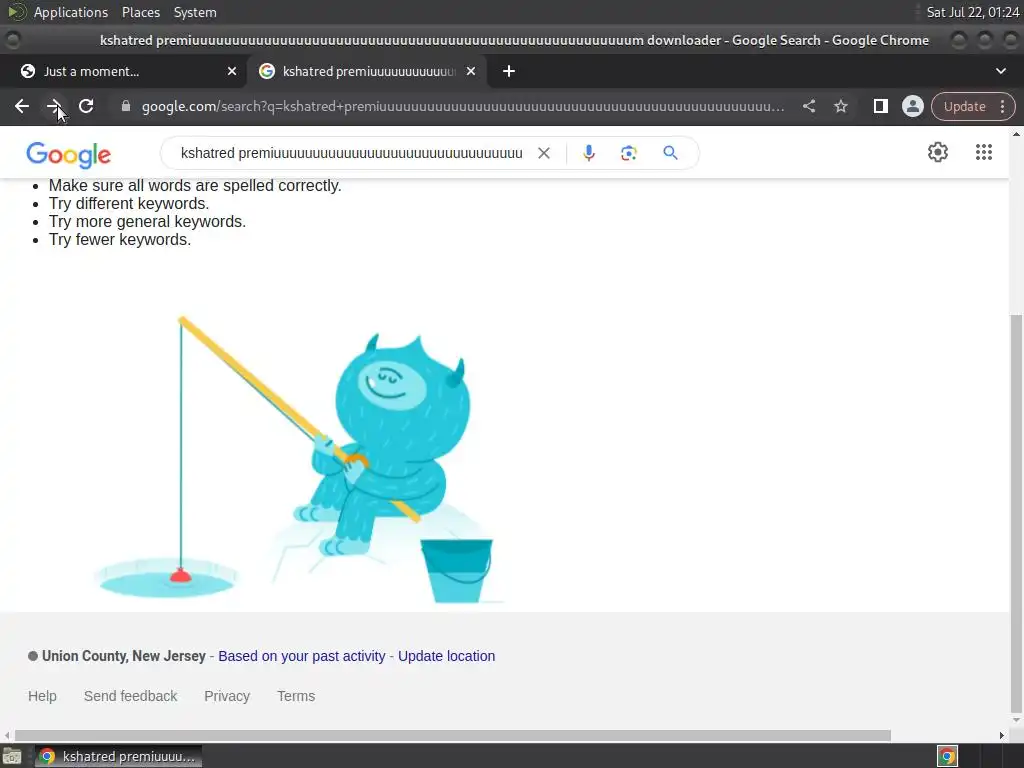
Task: Open the Places menu
Action: pos(140,12)
